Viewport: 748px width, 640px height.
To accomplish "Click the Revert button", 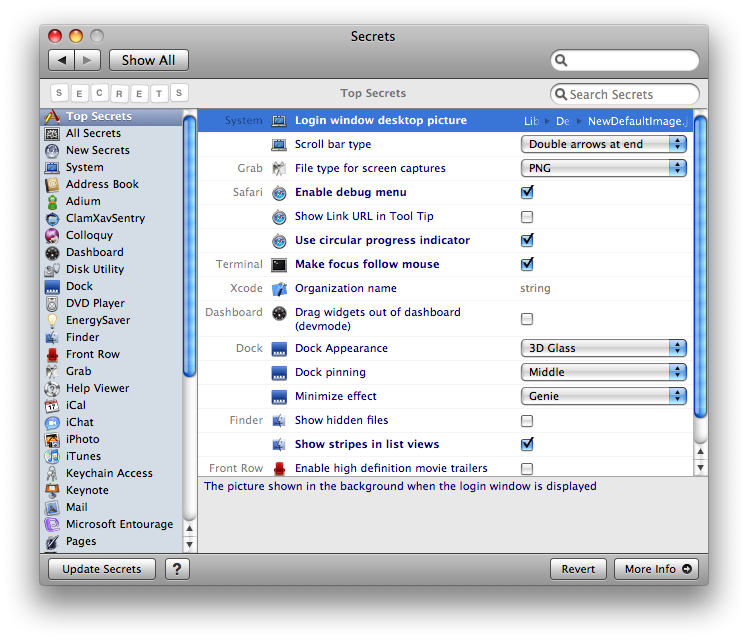I will [578, 569].
